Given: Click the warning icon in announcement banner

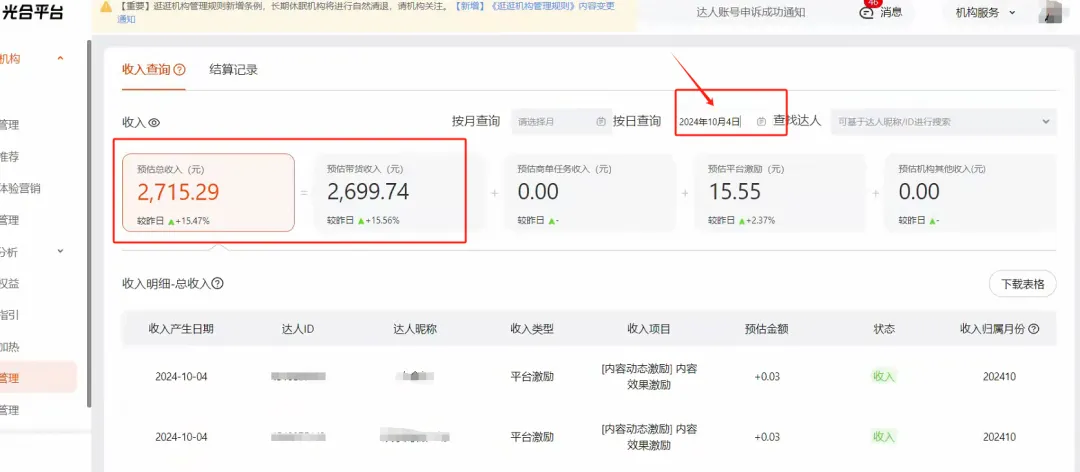Looking at the screenshot, I should tap(105, 6).
